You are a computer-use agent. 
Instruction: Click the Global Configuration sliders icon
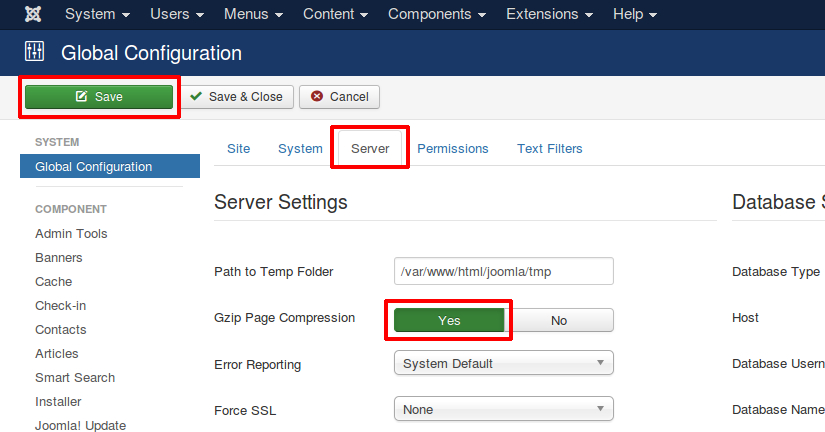point(35,52)
